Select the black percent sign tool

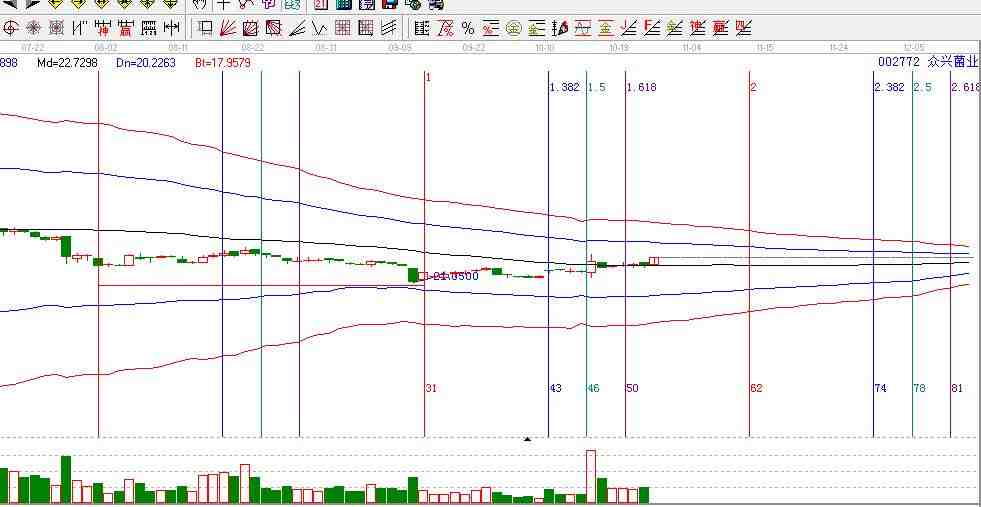pos(467,28)
